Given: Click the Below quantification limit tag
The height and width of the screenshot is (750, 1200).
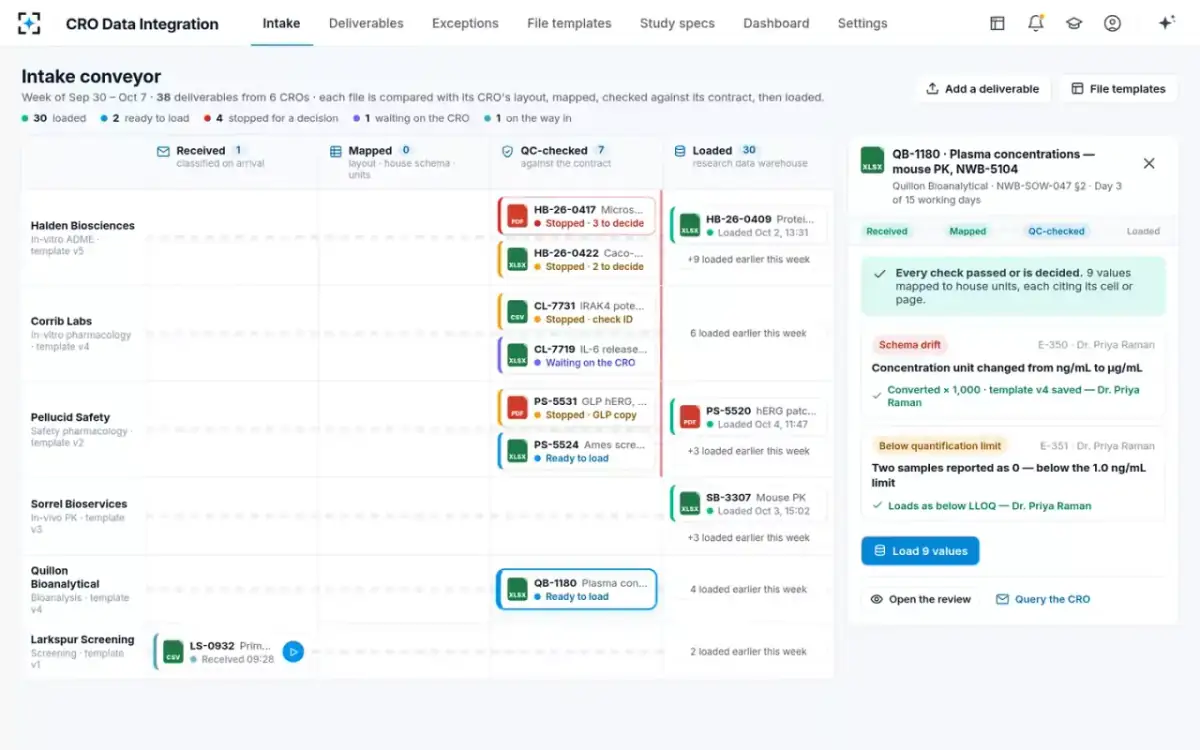Looking at the screenshot, I should (940, 446).
